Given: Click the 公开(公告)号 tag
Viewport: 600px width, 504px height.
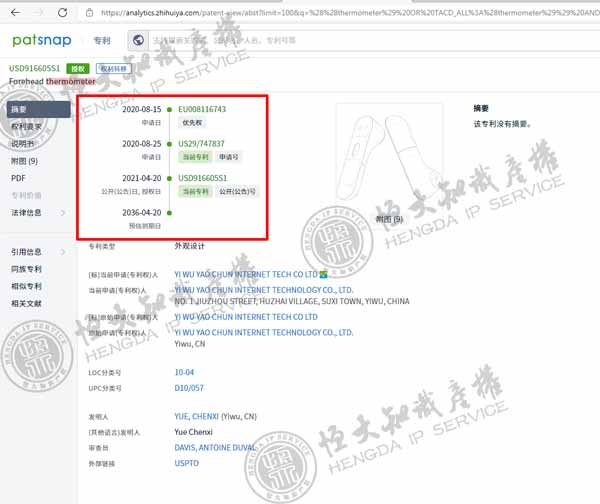Looking at the screenshot, I should click(x=237, y=192).
